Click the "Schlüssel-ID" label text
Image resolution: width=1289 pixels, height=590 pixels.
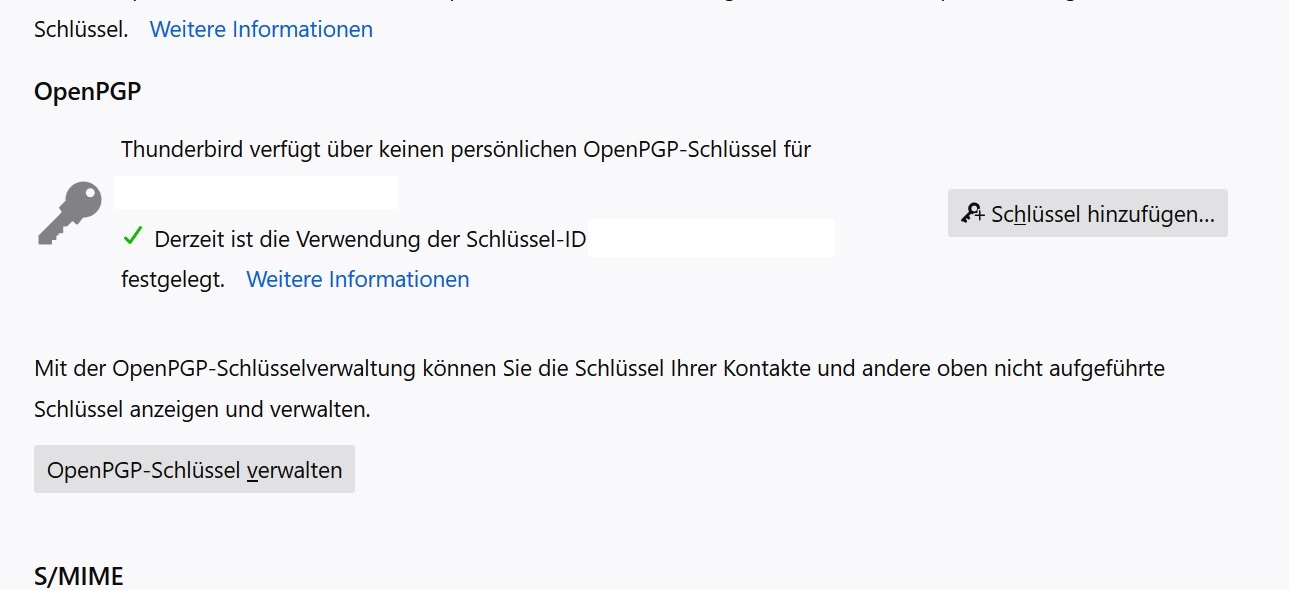525,240
